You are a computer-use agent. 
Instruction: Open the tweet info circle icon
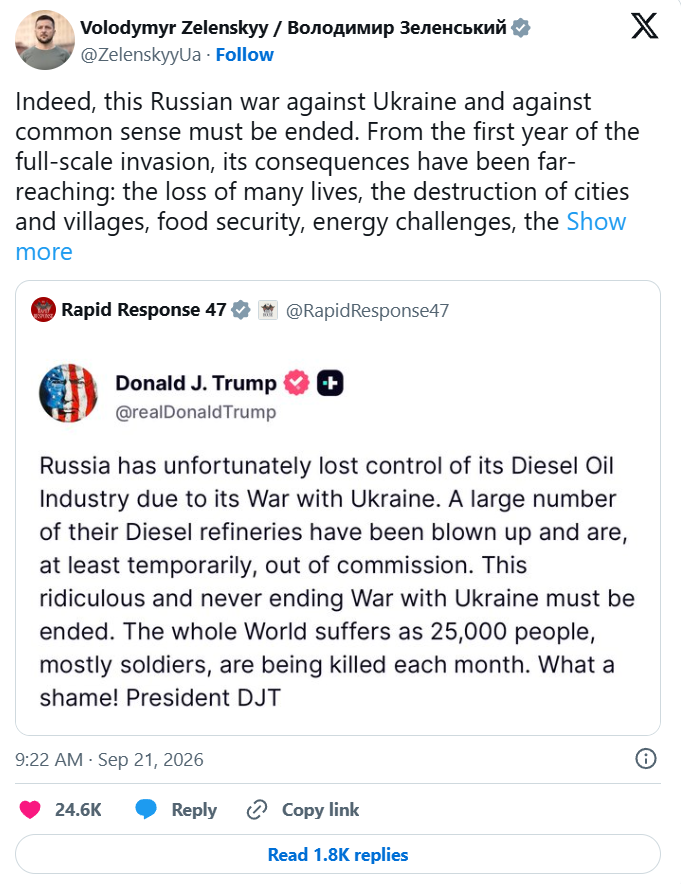pos(645,759)
